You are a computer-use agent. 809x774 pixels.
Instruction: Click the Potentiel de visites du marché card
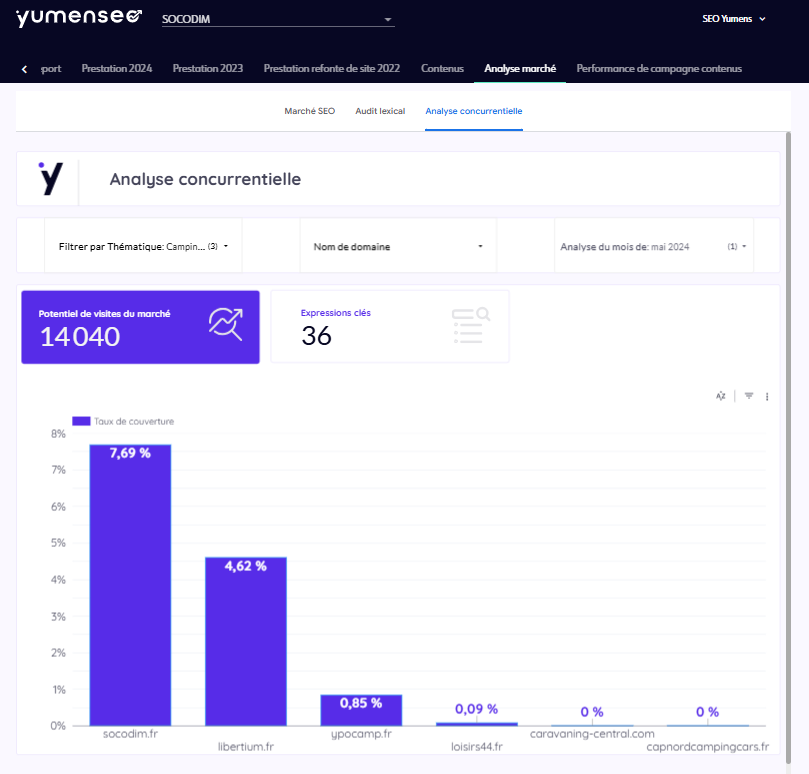140,327
